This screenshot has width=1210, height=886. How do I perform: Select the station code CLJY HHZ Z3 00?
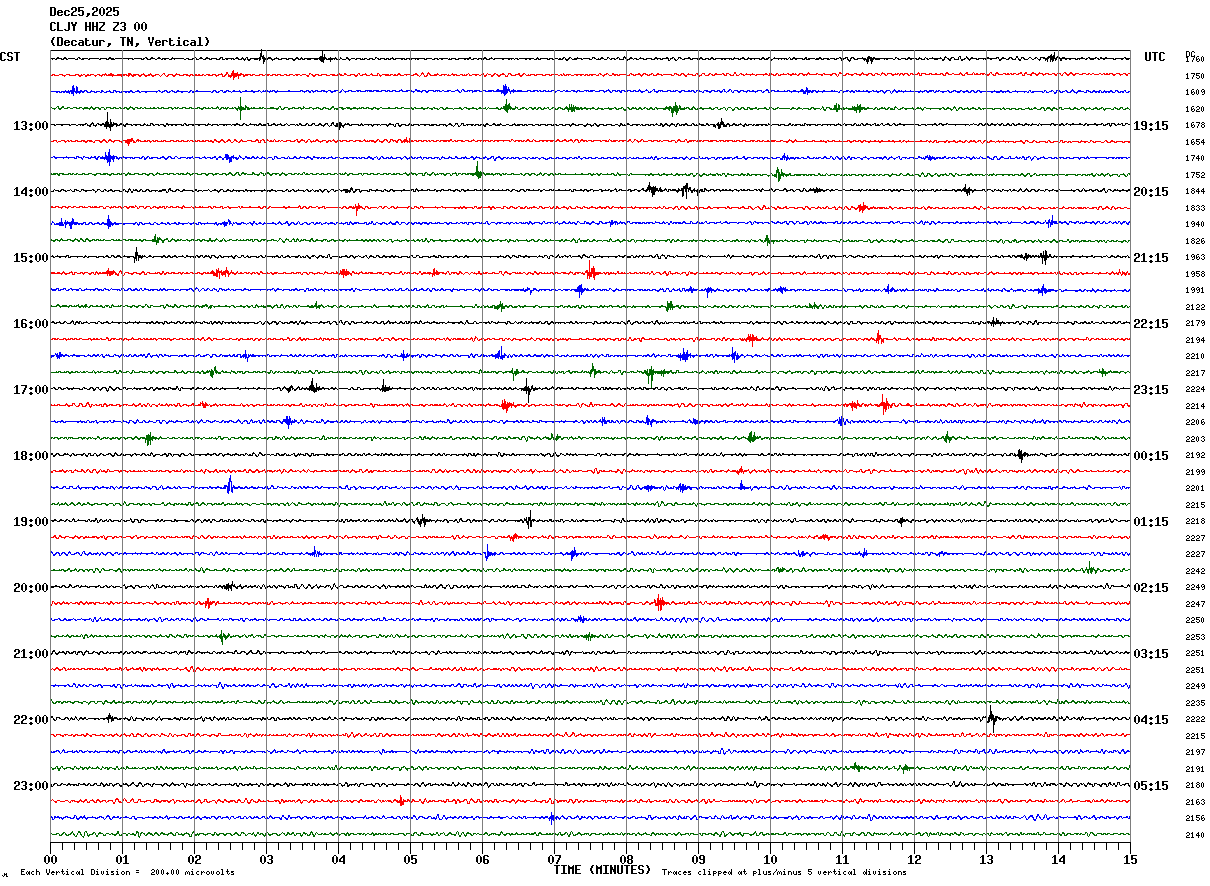[x=98, y=27]
